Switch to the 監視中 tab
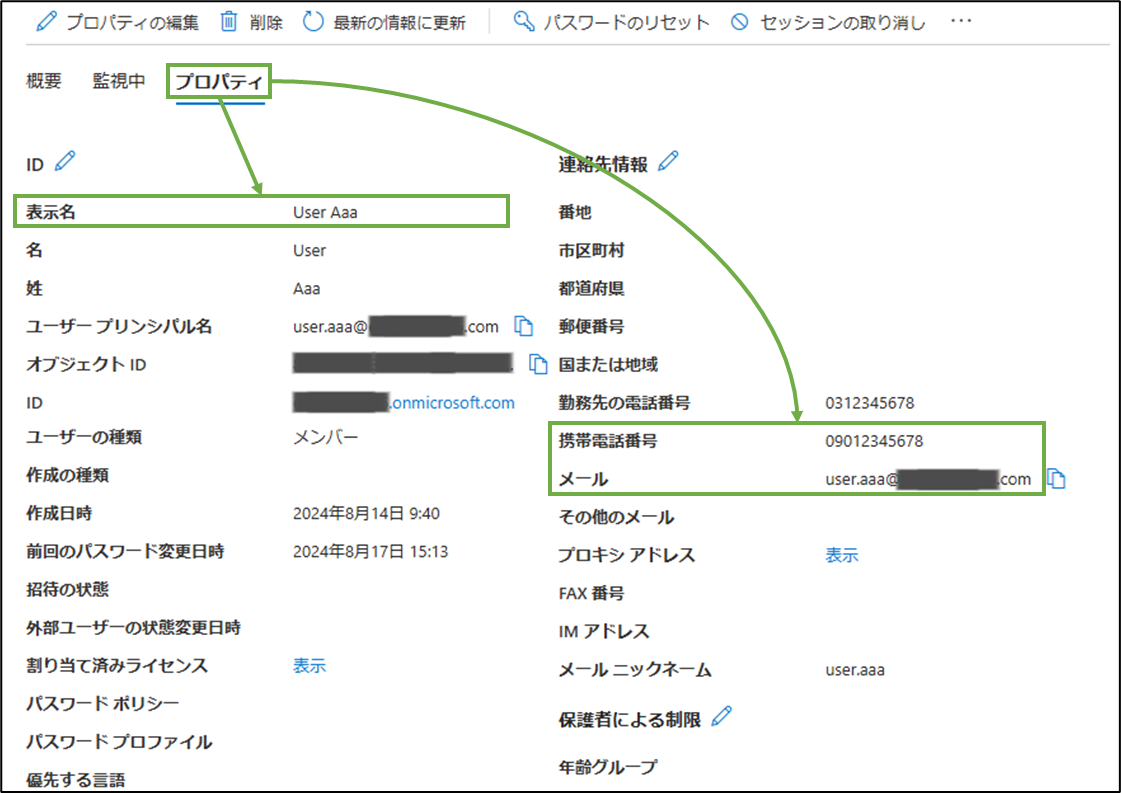This screenshot has width=1121, height=793. [119, 81]
